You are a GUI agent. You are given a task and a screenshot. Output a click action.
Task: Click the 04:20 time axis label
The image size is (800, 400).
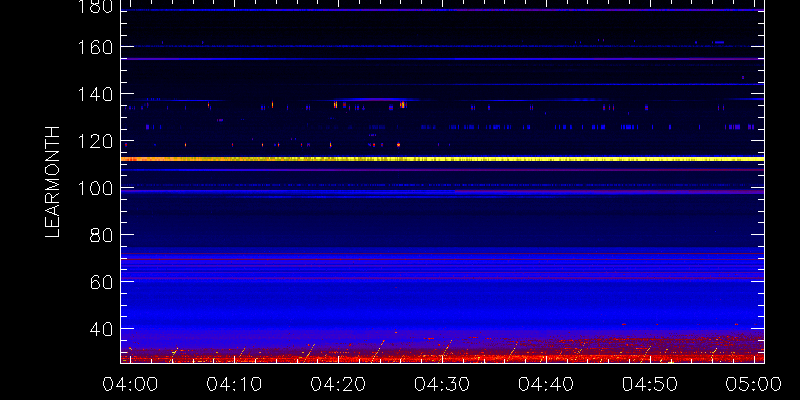pyautogui.click(x=338, y=384)
